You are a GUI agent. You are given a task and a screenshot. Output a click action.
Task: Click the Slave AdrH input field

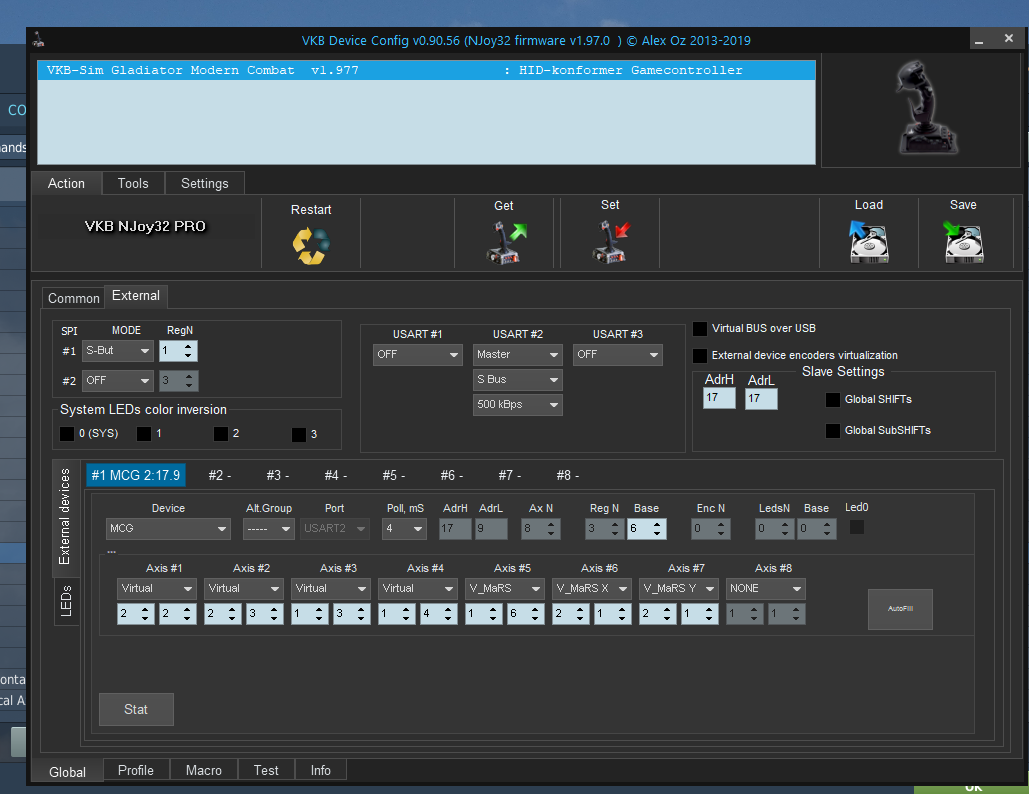pos(719,398)
